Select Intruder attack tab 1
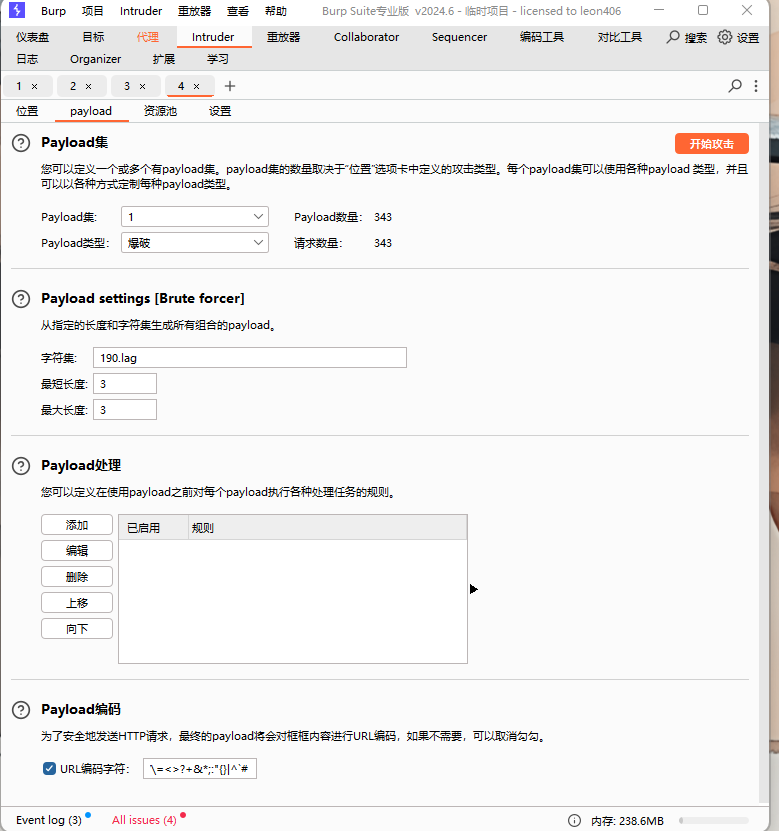Image resolution: width=779 pixels, height=831 pixels. [x=19, y=86]
